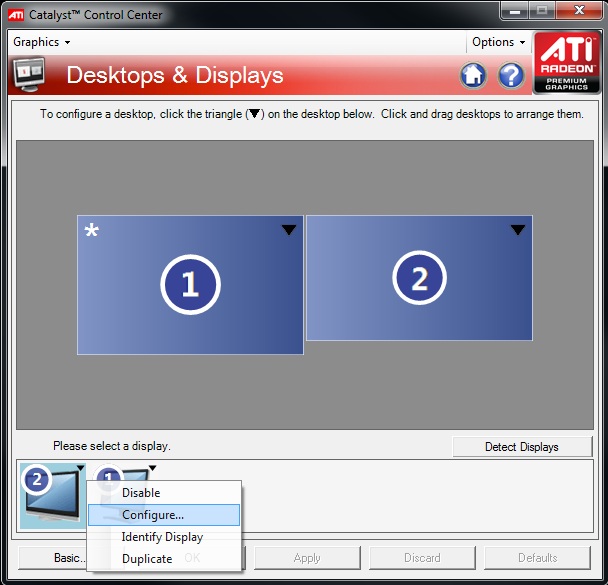The width and height of the screenshot is (608, 585).
Task: Click the Defaults button
Action: click(537, 558)
